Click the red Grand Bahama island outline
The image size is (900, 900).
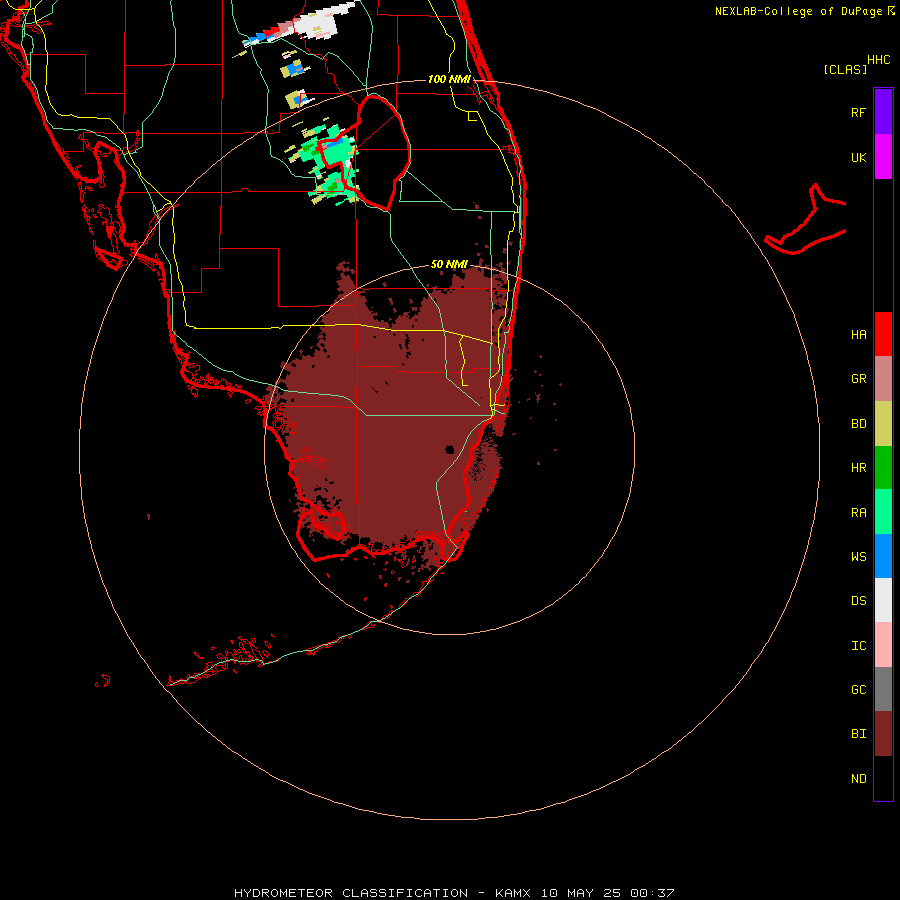(806, 221)
